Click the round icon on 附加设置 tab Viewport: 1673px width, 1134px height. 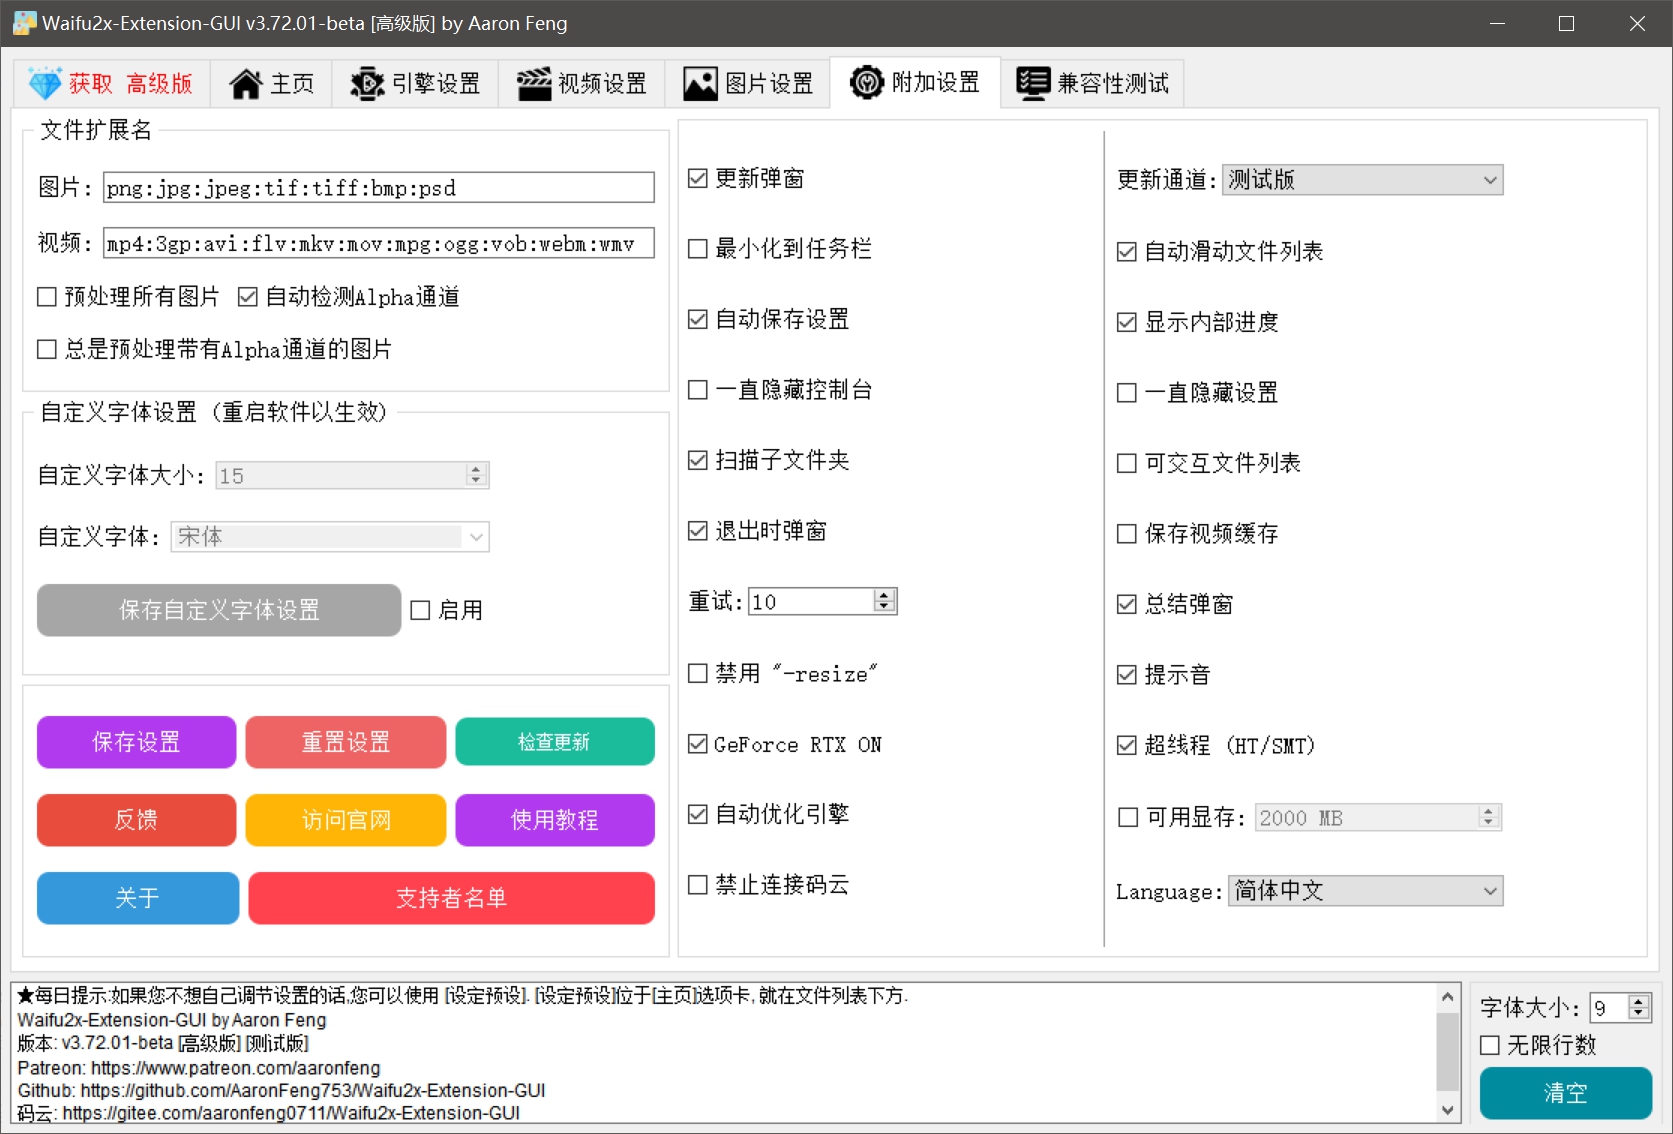pyautogui.click(x=867, y=82)
